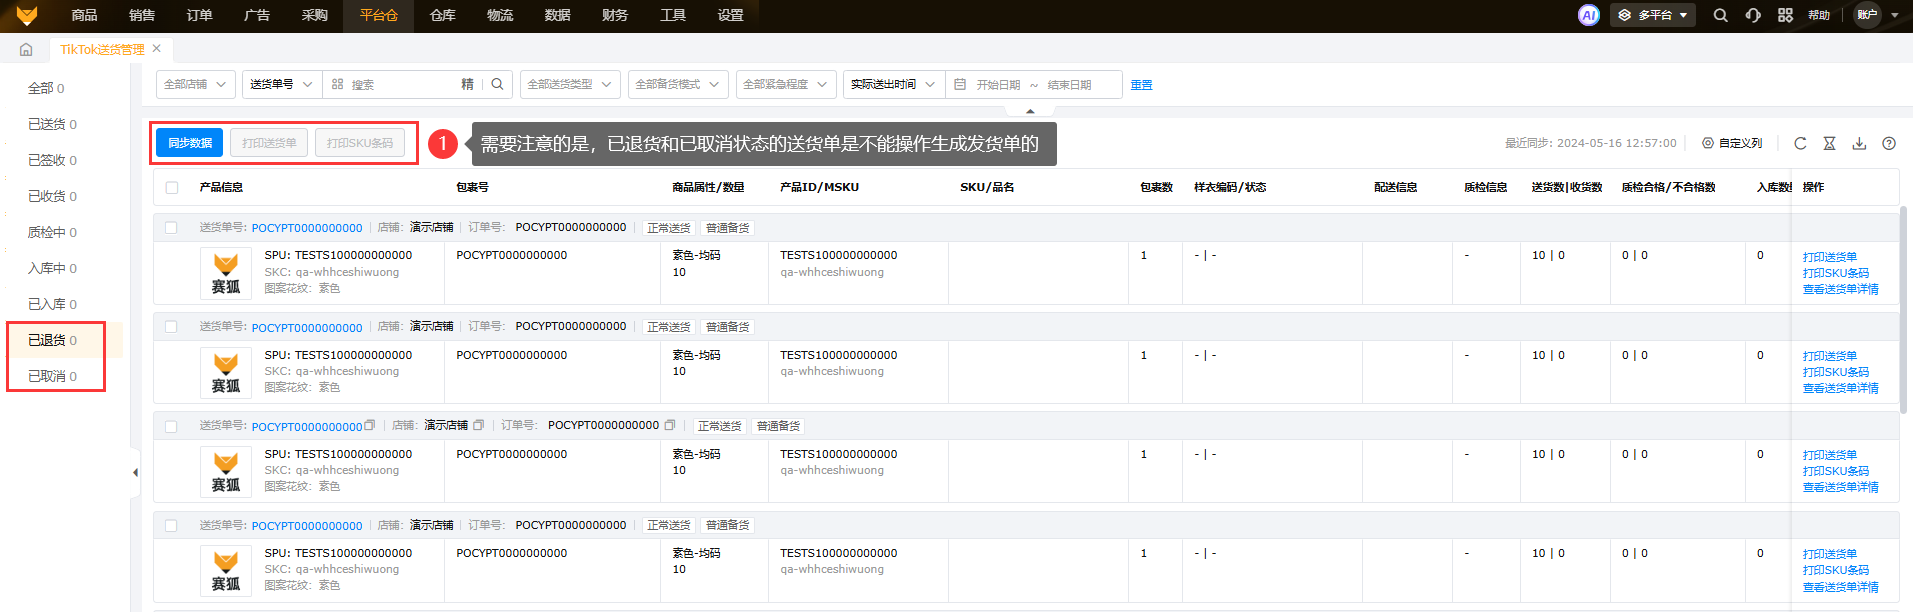
Task: Expand the 全部店铺 store dropdown
Action: [195, 85]
